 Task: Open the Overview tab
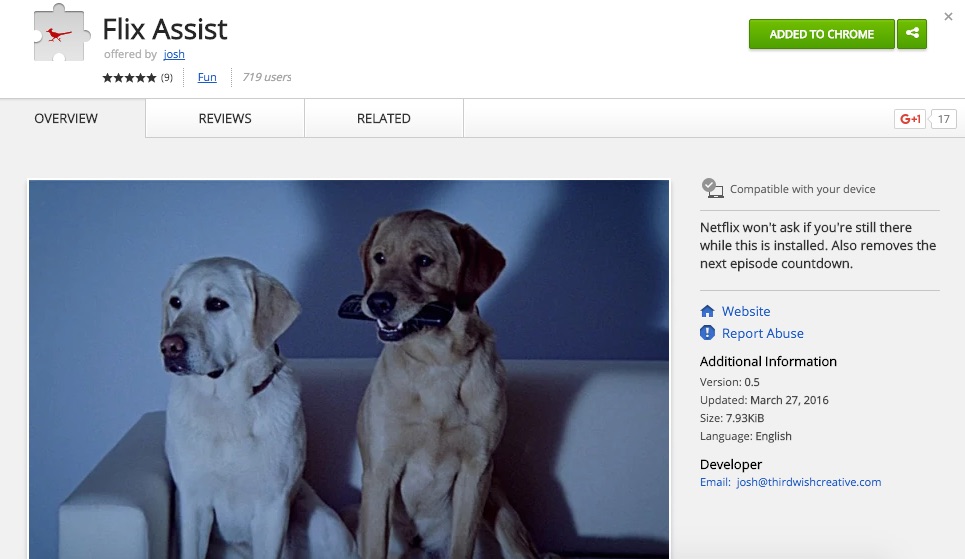point(66,118)
